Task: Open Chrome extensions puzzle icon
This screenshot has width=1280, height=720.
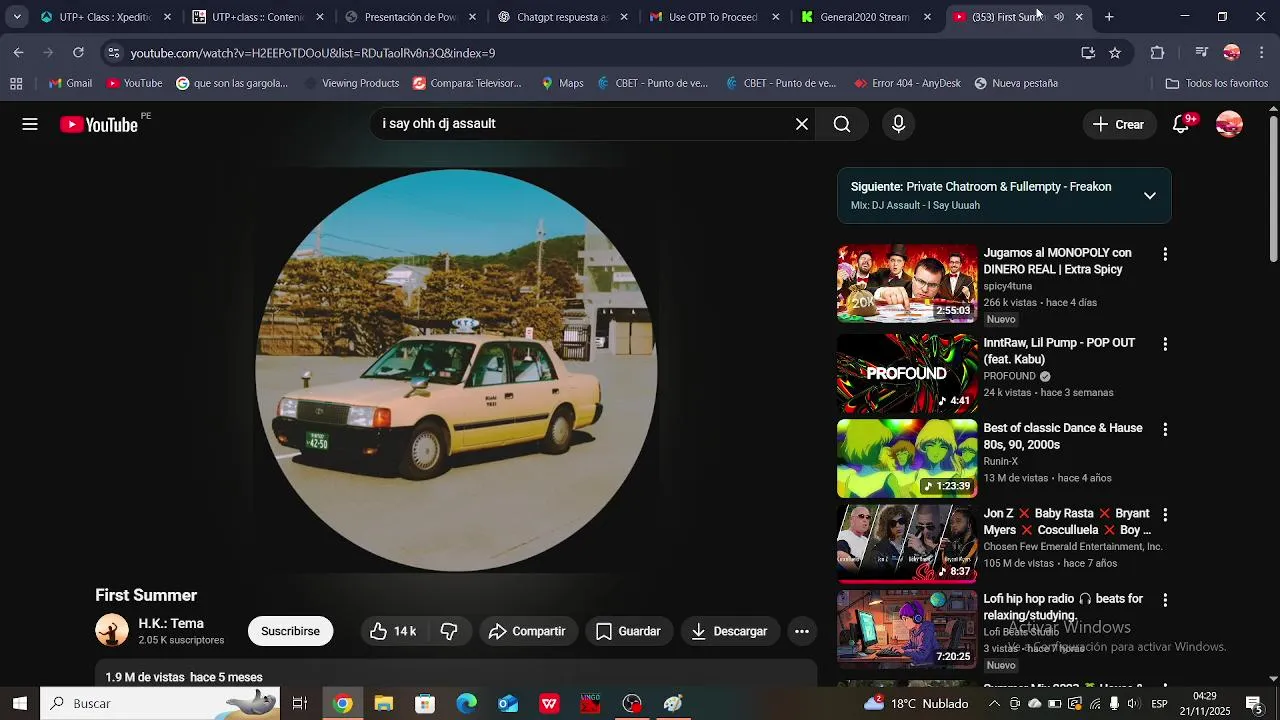Action: click(1157, 53)
